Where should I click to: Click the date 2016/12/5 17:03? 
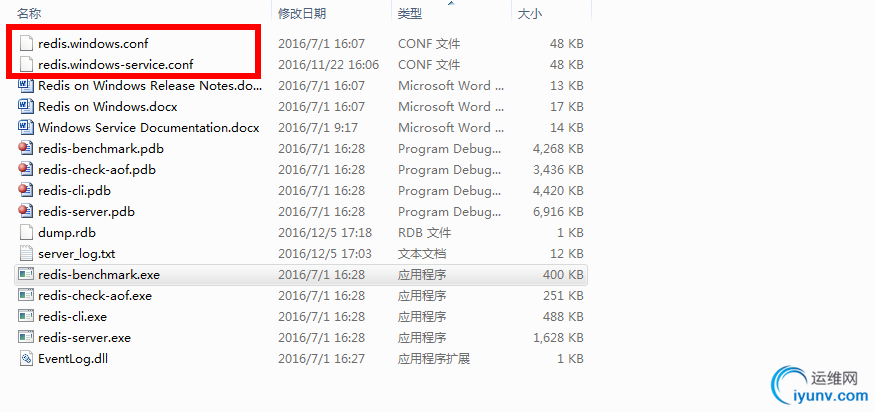(324, 254)
